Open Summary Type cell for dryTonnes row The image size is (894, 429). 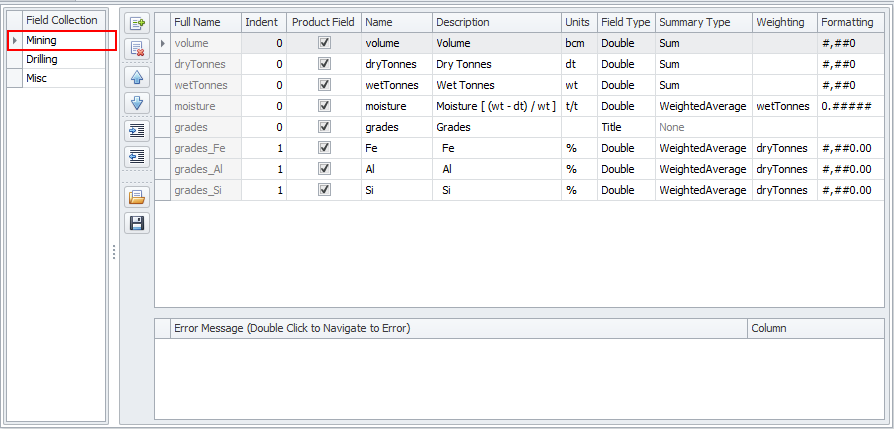703,64
